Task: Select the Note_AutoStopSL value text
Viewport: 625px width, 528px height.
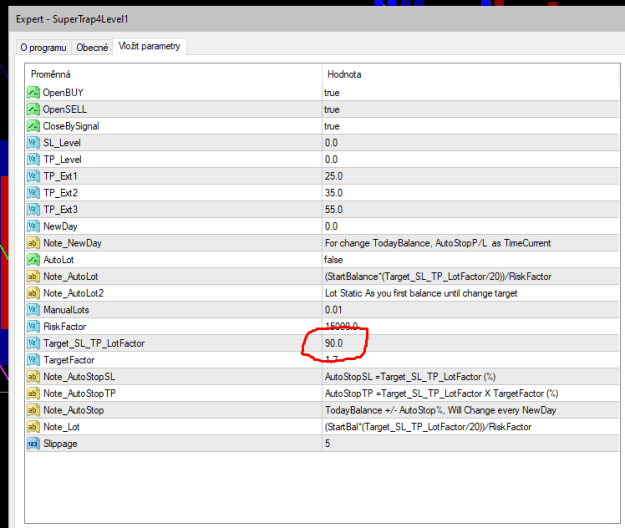Action: 410,377
